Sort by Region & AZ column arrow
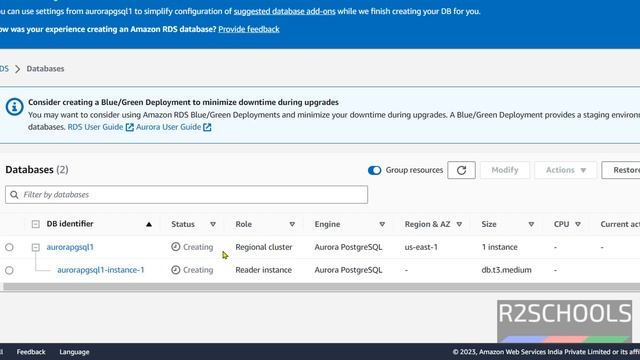This screenshot has width=640, height=360. click(459, 224)
